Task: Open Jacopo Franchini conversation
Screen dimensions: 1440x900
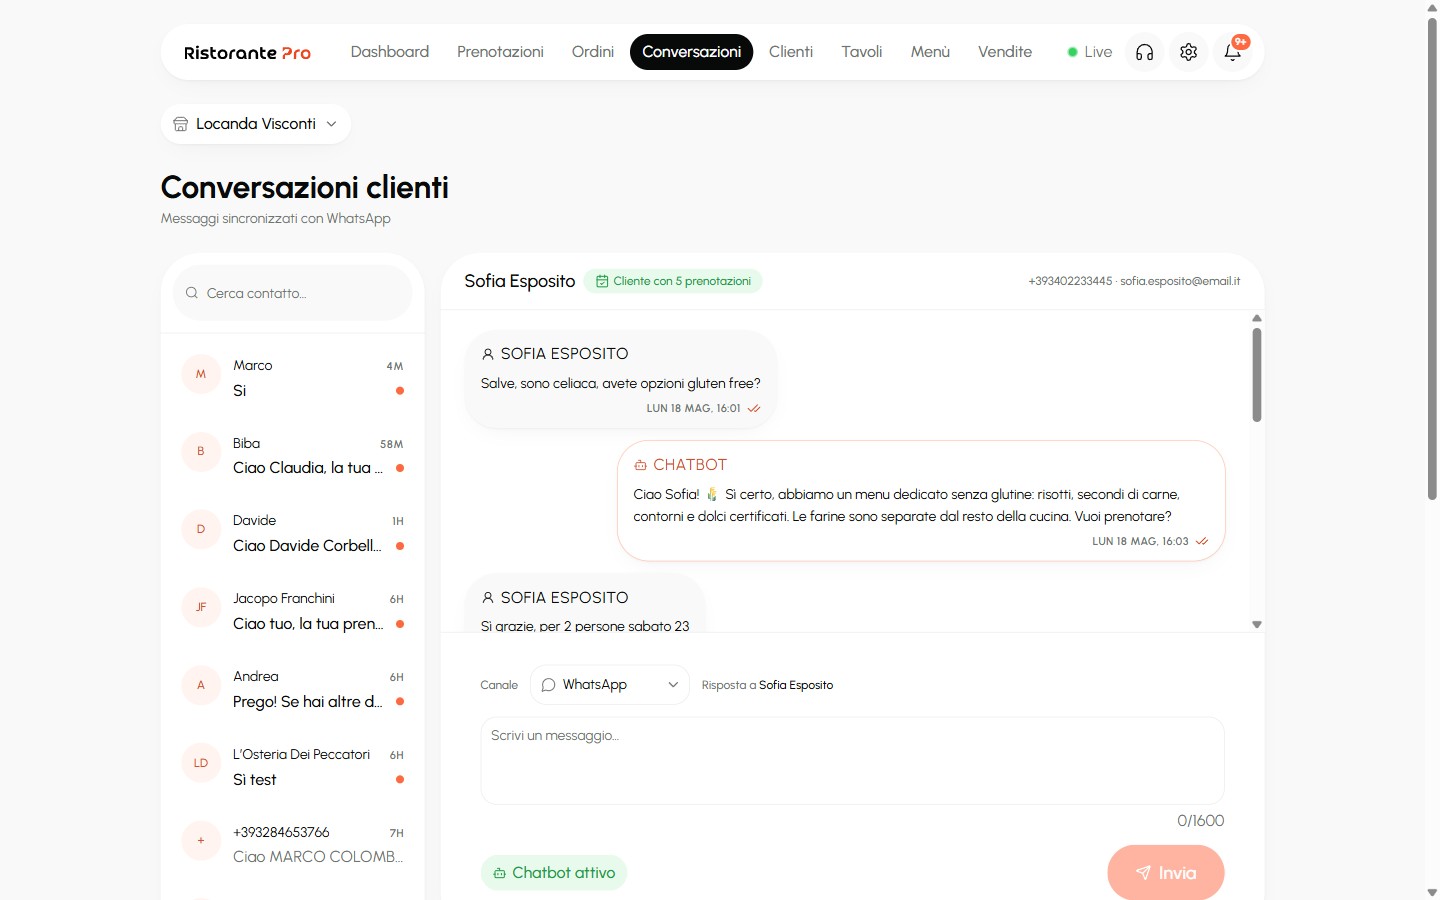Action: [x=293, y=611]
